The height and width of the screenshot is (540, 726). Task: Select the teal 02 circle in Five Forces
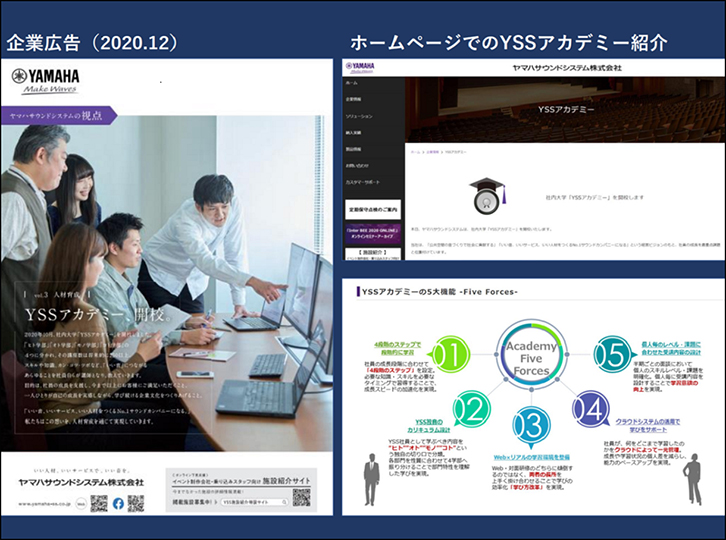(x=472, y=408)
